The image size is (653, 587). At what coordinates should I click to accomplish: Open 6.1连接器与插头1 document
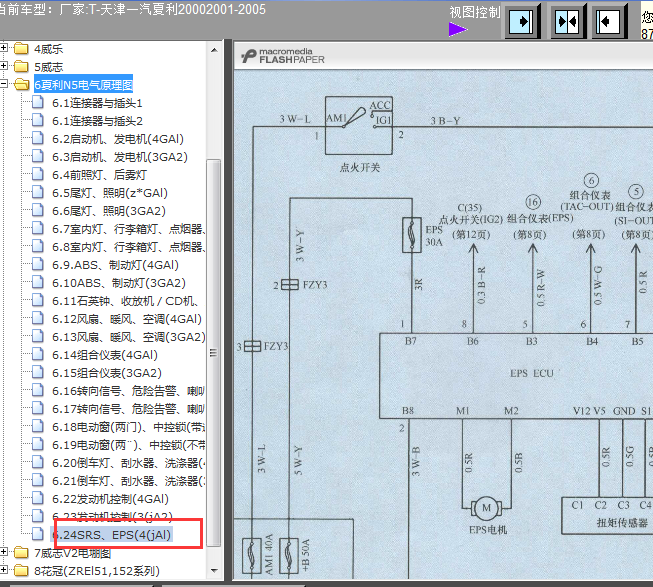tap(97, 103)
